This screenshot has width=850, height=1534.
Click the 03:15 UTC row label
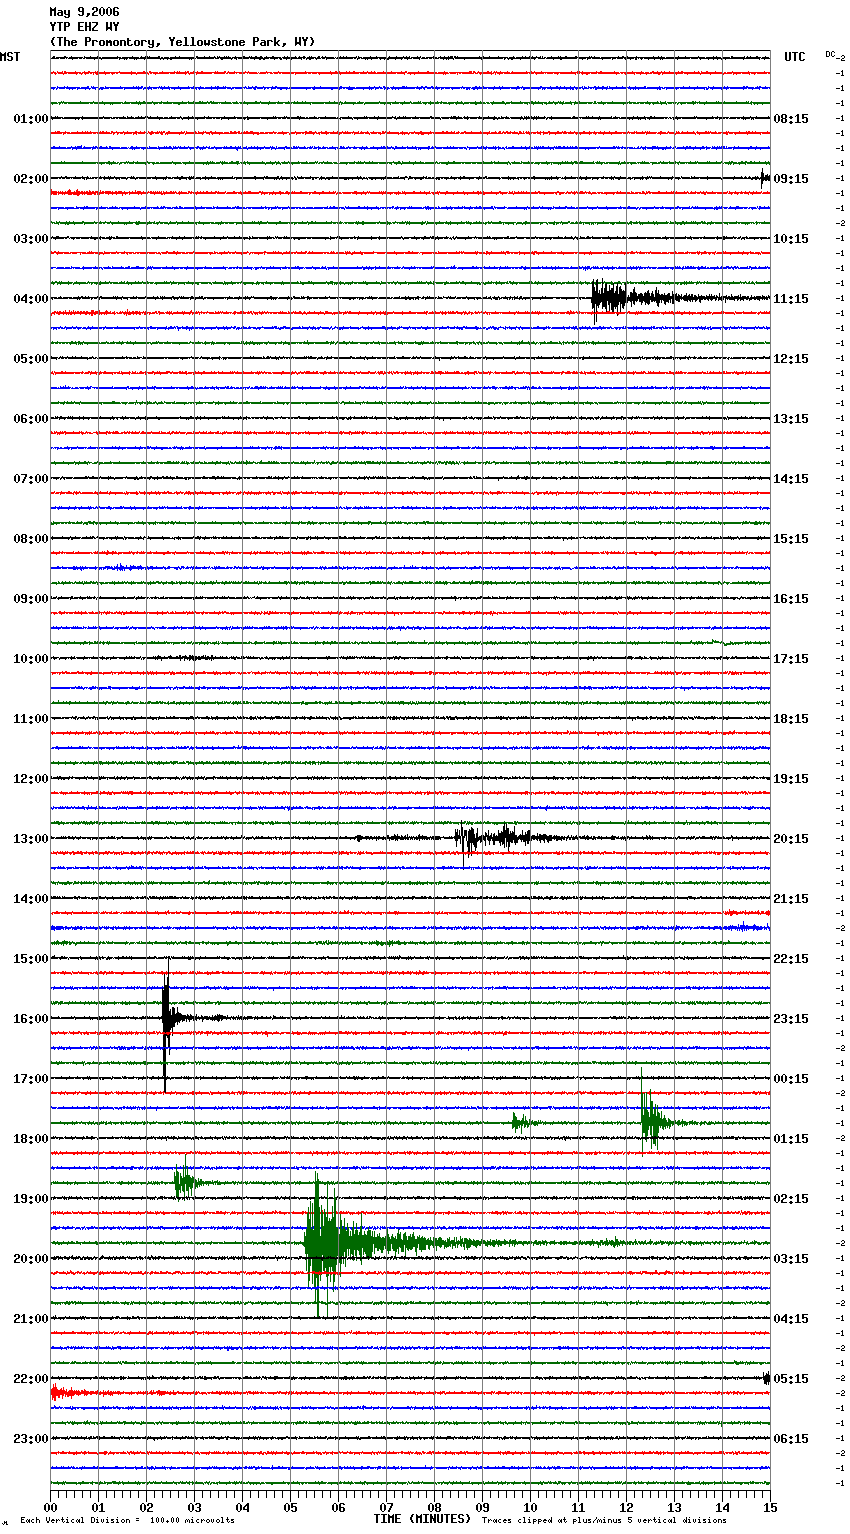click(791, 1259)
